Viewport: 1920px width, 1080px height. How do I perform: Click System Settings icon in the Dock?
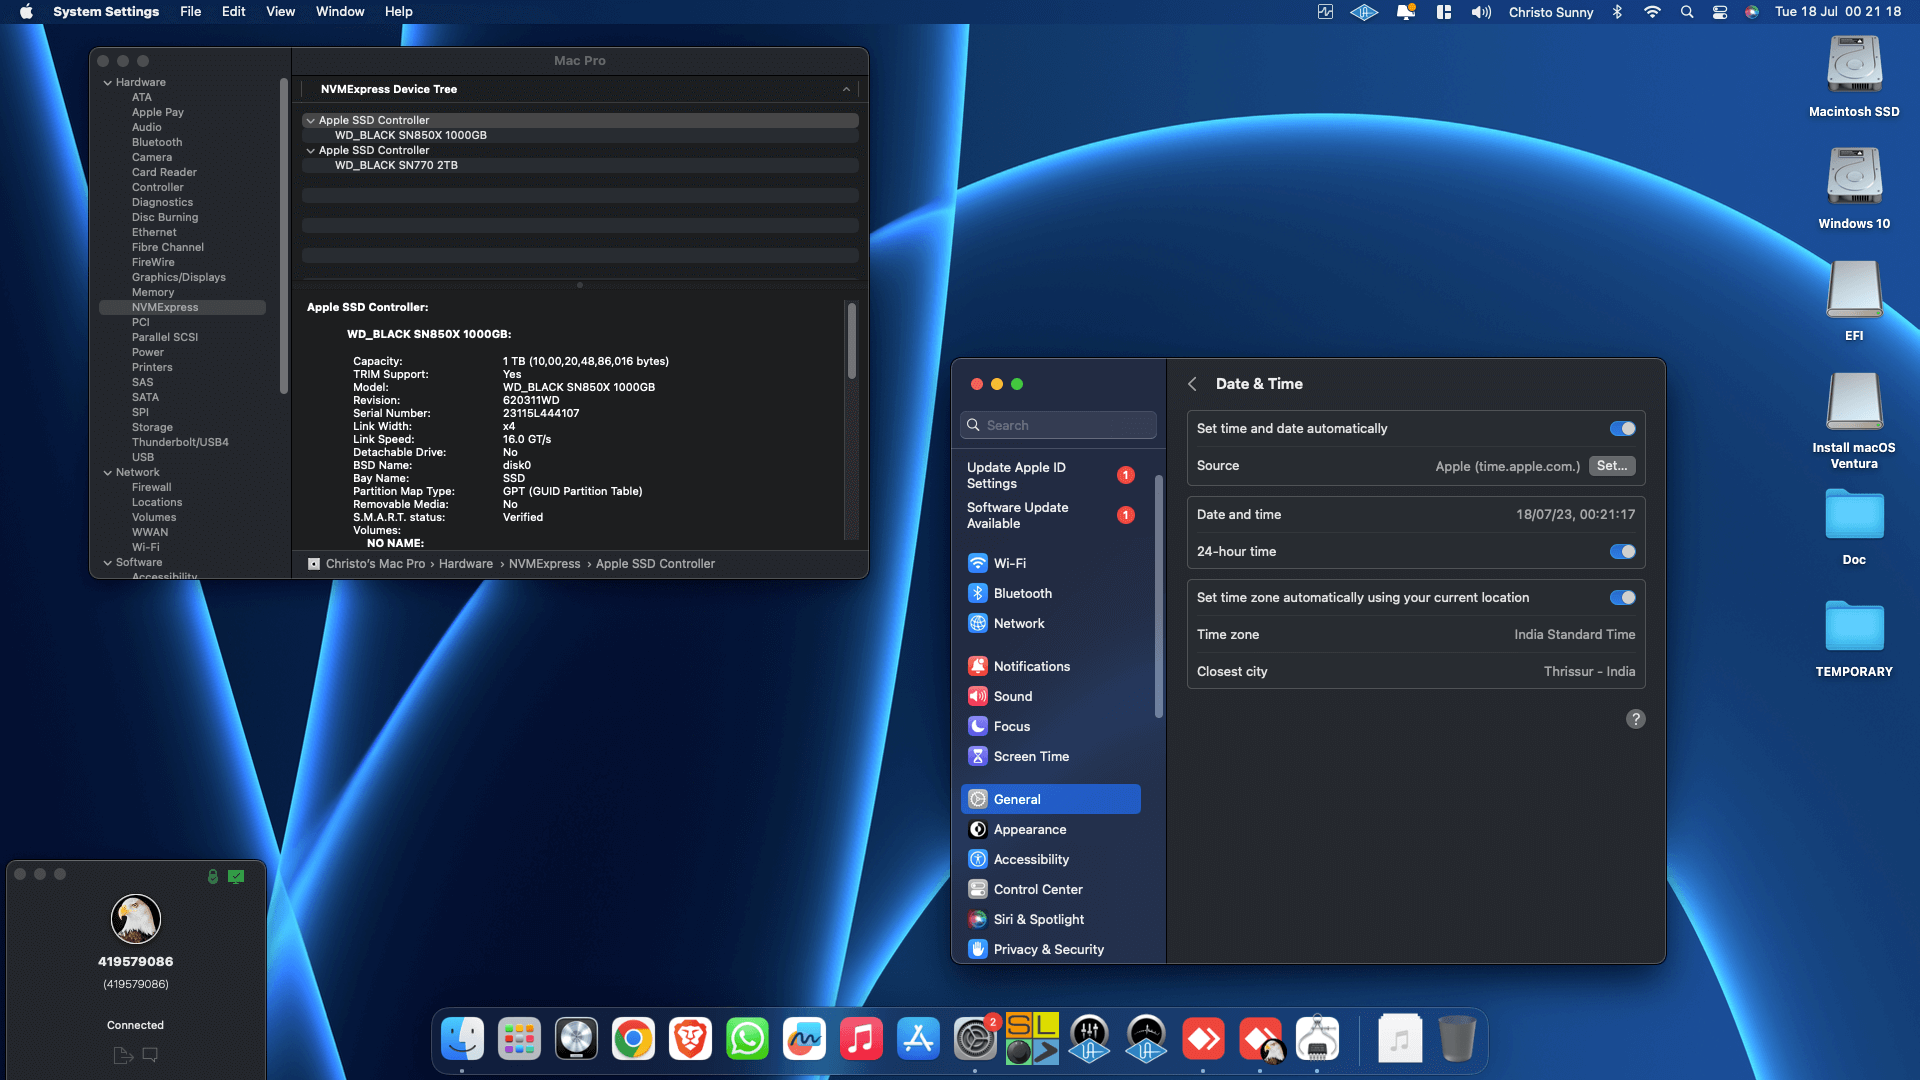975,1040
